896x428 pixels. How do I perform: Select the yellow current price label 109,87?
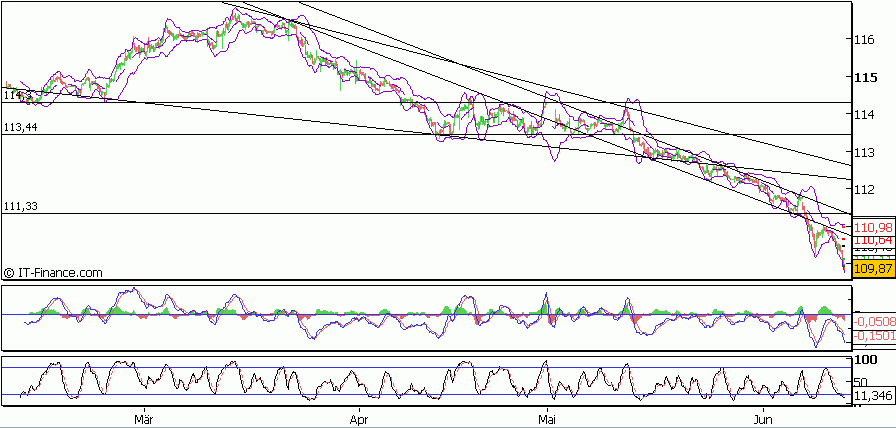point(874,268)
